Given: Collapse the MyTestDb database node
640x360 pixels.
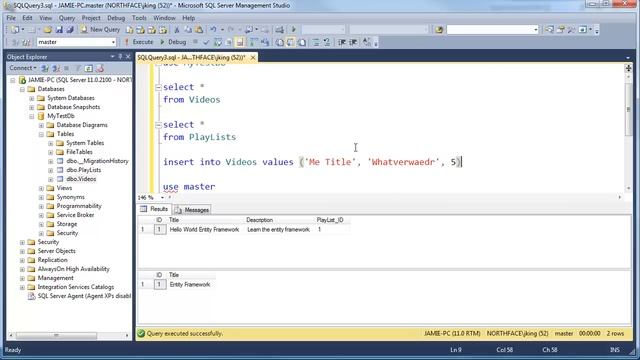Looking at the screenshot, I should [x=32, y=116].
